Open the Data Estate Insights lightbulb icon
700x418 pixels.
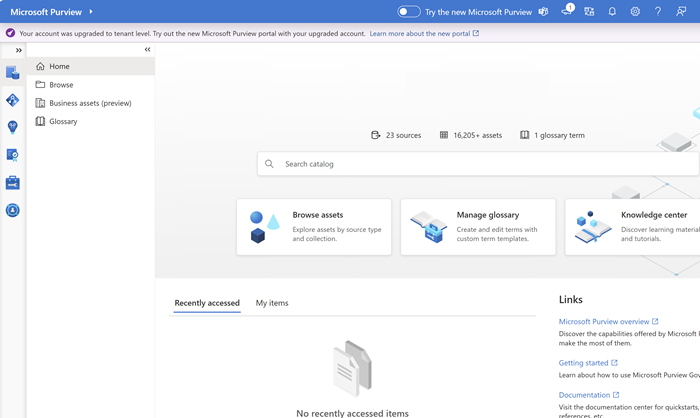[x=12, y=127]
